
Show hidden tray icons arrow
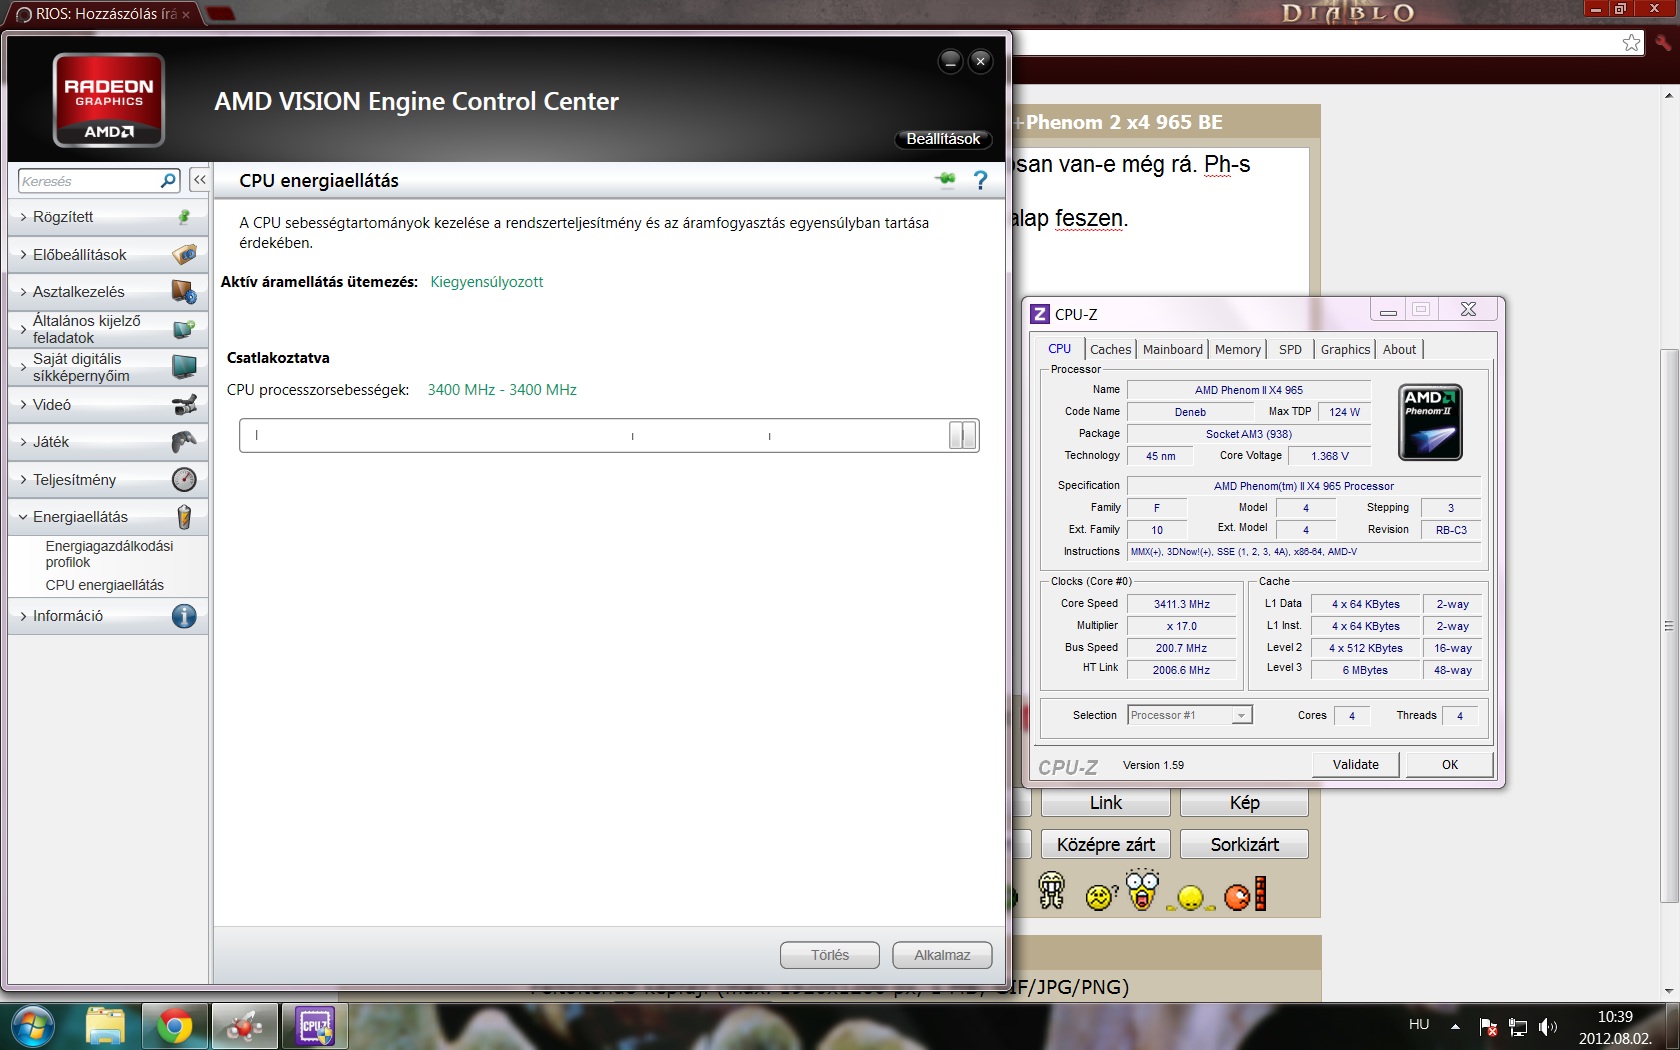click(x=1455, y=1027)
